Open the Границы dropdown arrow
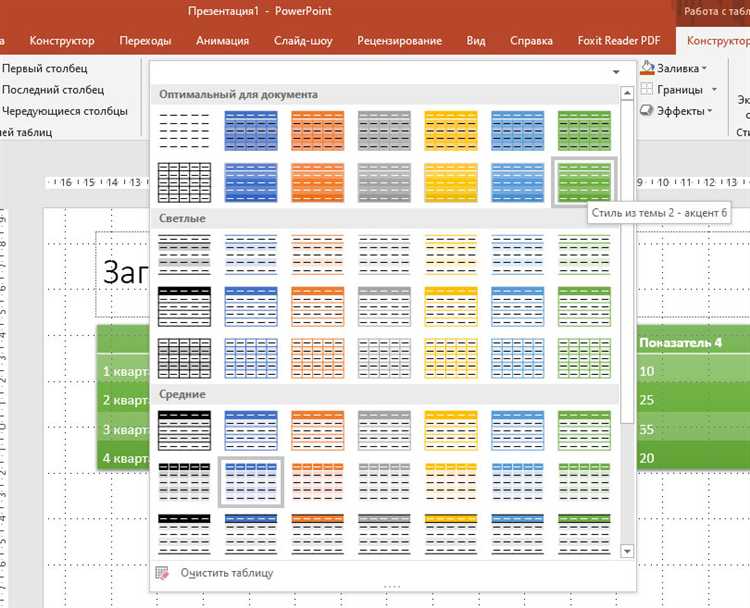Screen dimensions: 750x608 (x=714, y=89)
